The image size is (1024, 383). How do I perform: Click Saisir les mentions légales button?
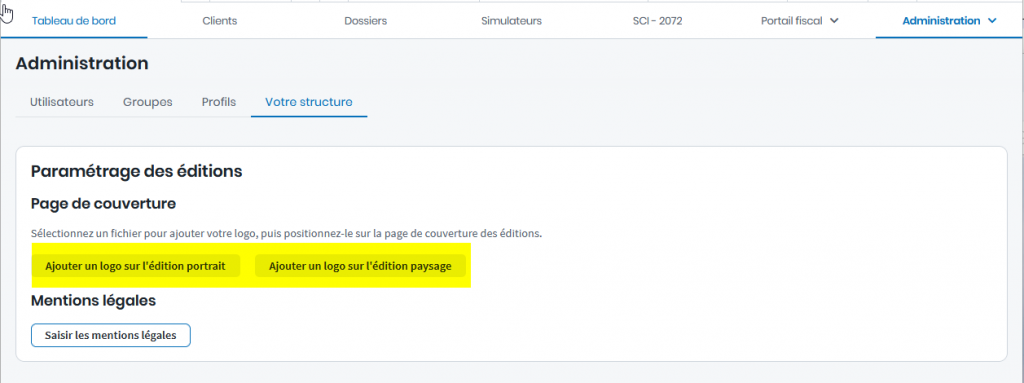click(110, 335)
